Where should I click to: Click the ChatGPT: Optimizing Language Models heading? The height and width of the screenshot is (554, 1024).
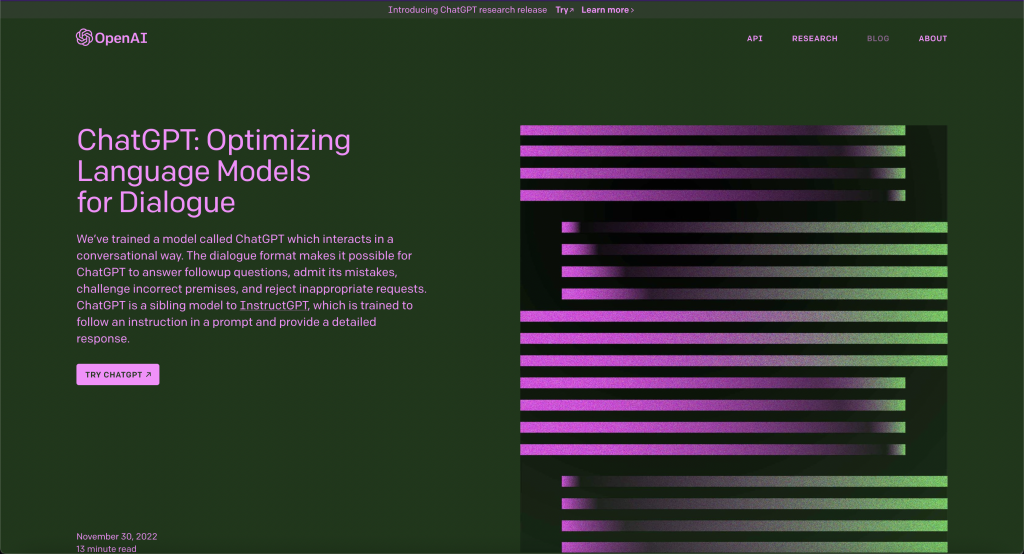(x=214, y=170)
